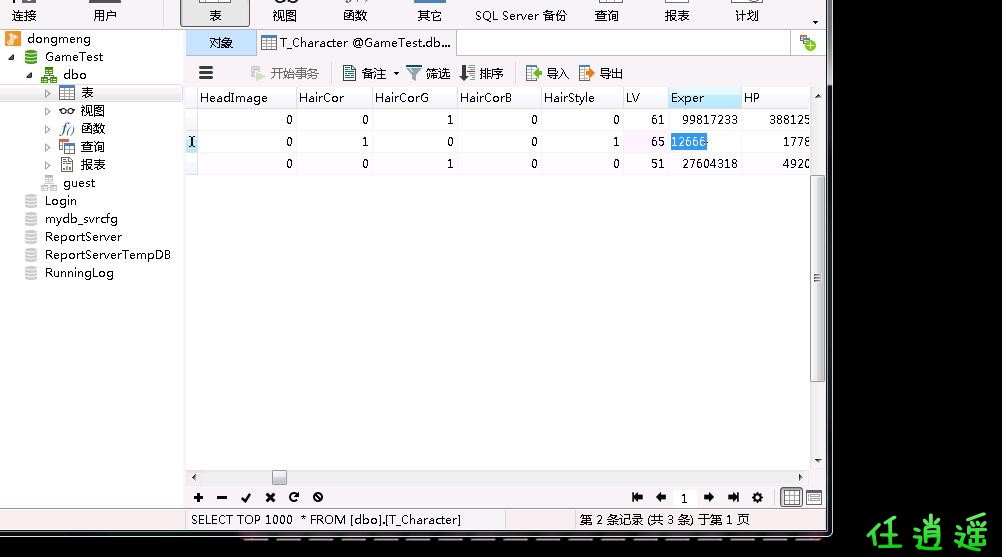
Task: Discard changes with the X button
Action: (x=270, y=497)
